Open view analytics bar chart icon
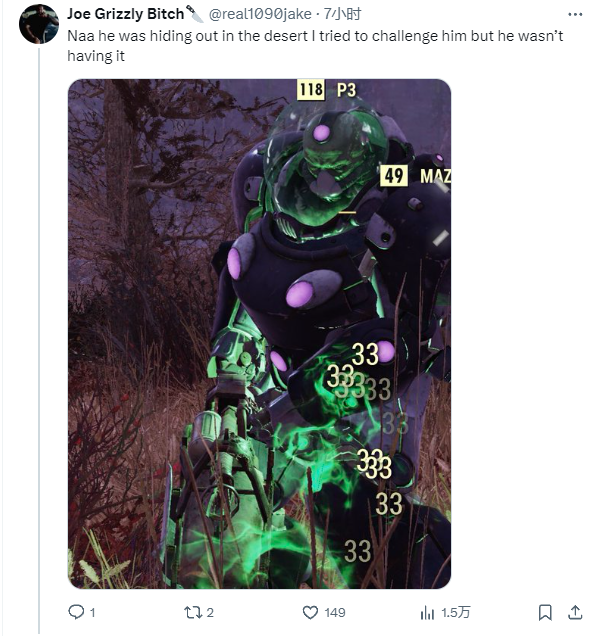This screenshot has height=636, width=601. coord(427,612)
